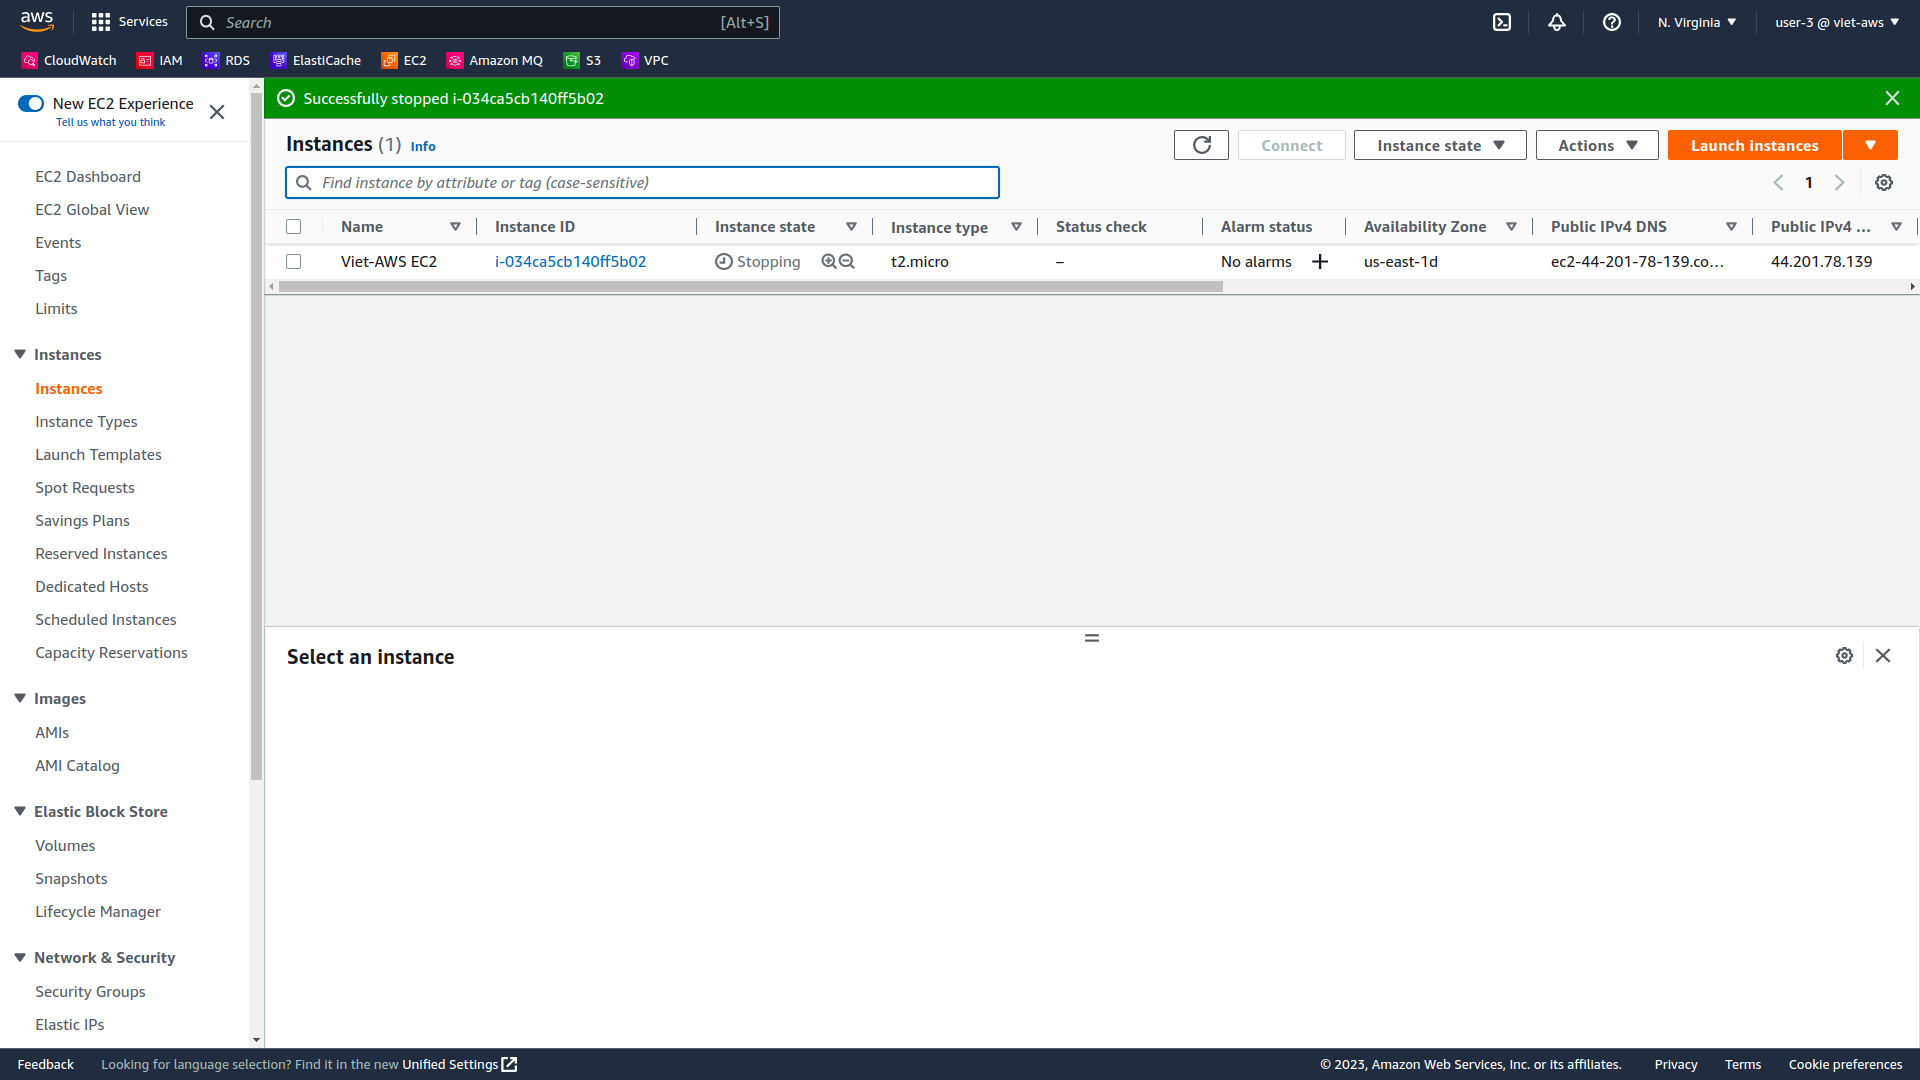Open the Instances Info link
The width and height of the screenshot is (1920, 1080).
pos(423,146)
